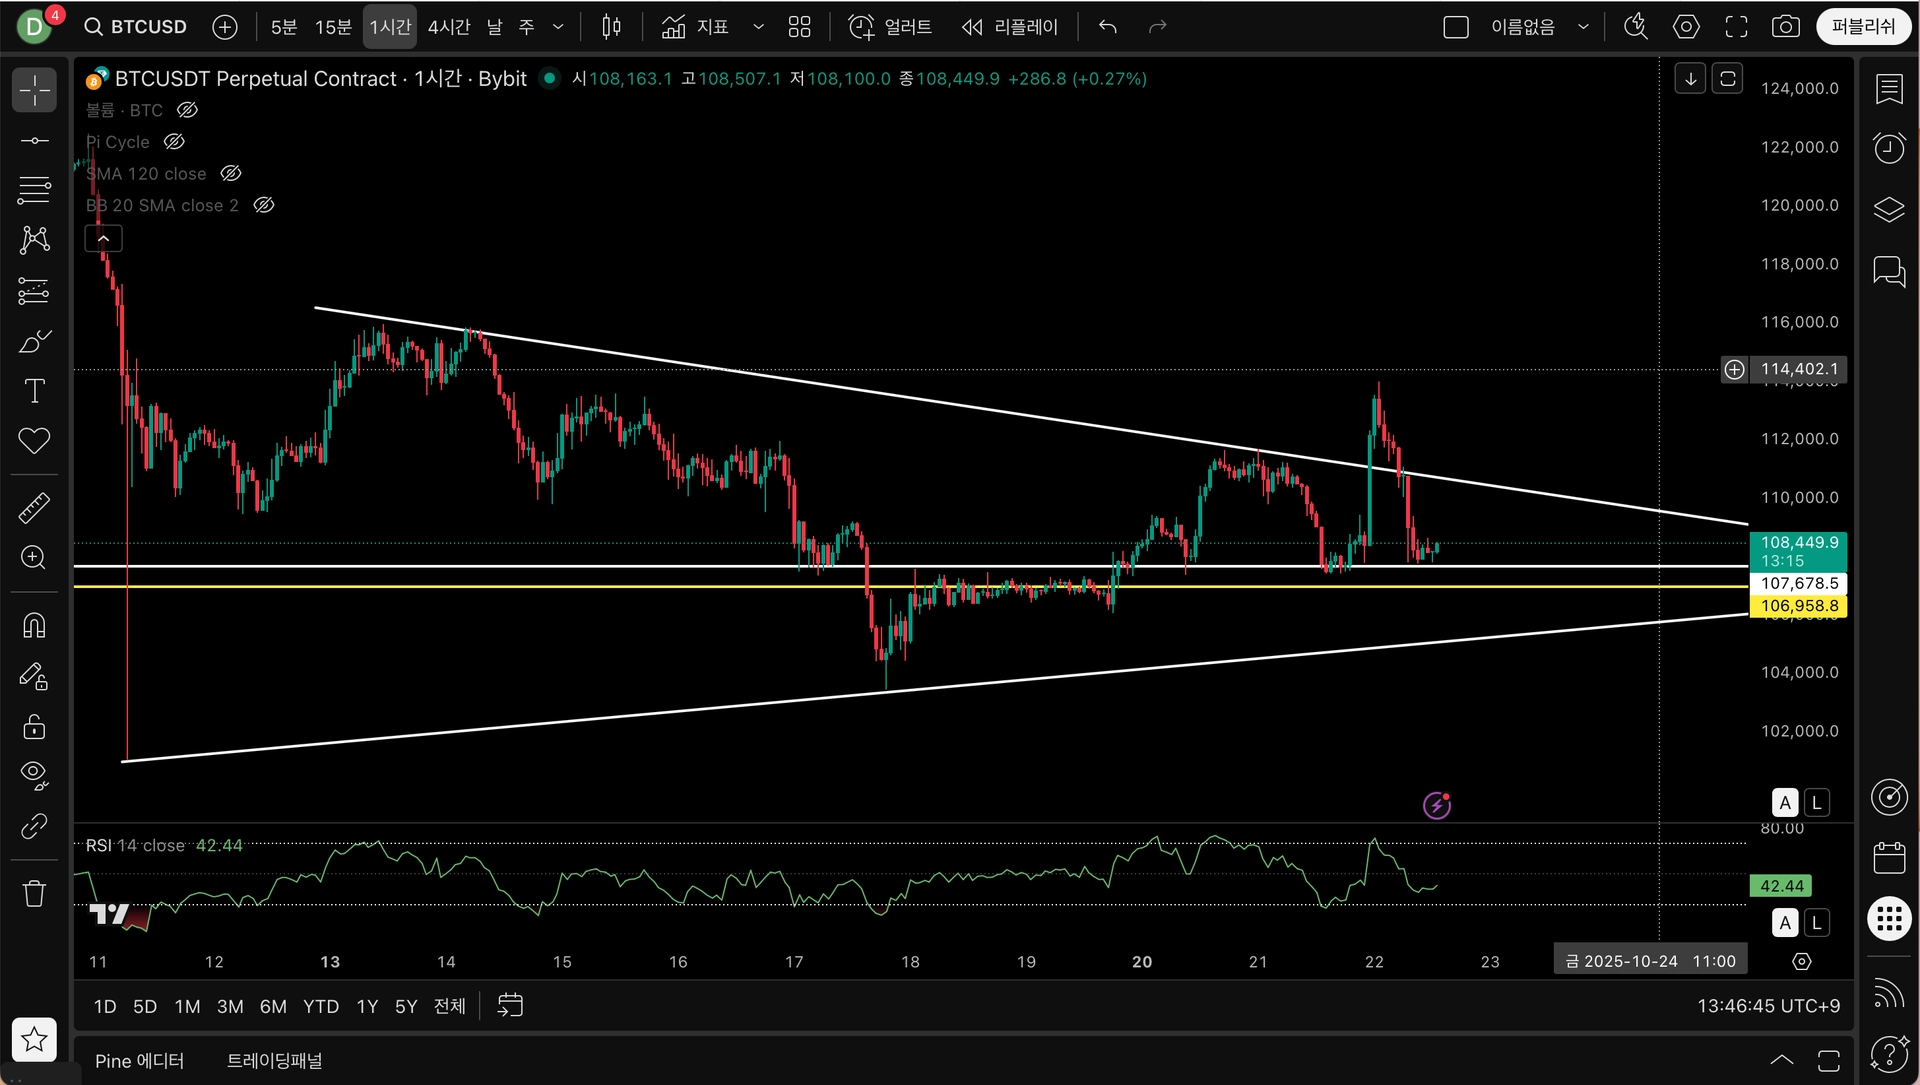Click the 퍼블리쉬 publish button
The image size is (1920, 1085).
point(1863,27)
